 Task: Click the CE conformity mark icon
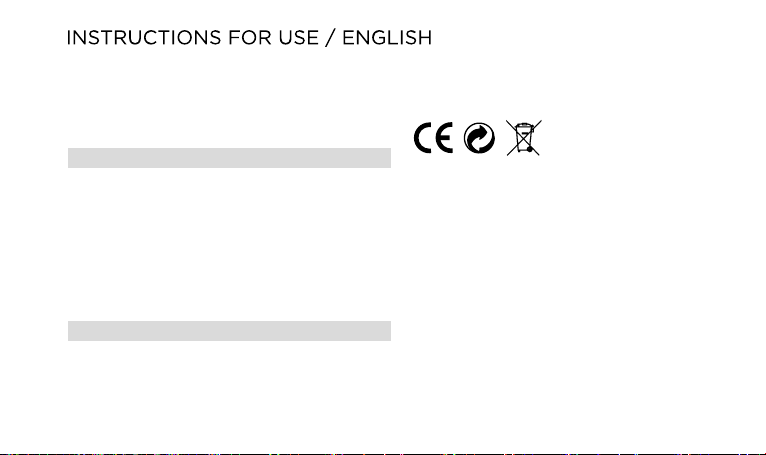tap(433, 138)
